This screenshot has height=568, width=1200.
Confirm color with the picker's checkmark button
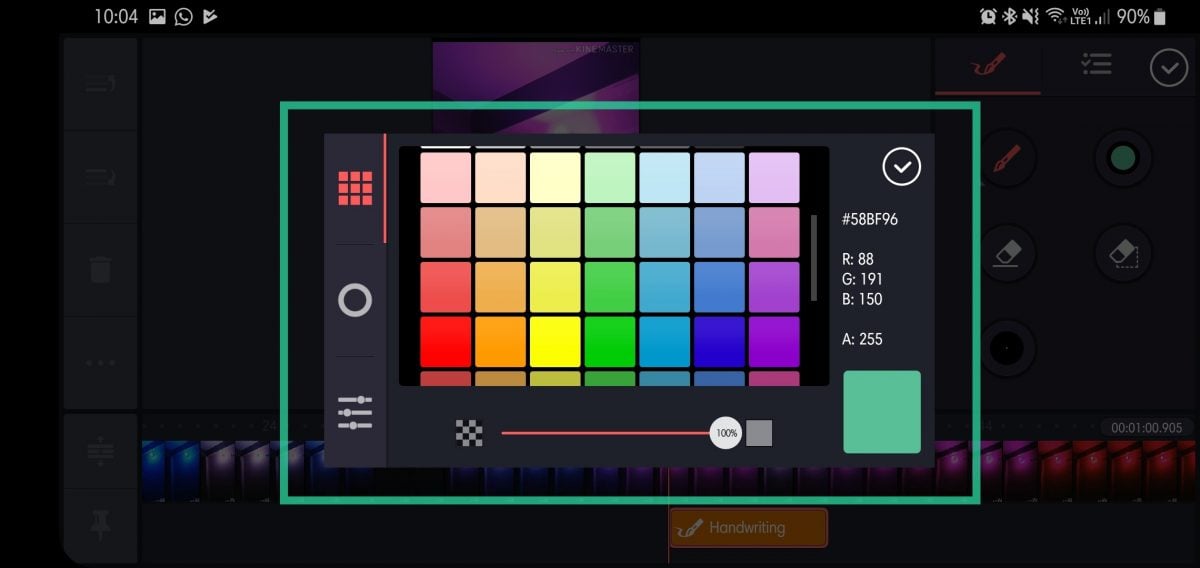pyautogui.click(x=901, y=166)
